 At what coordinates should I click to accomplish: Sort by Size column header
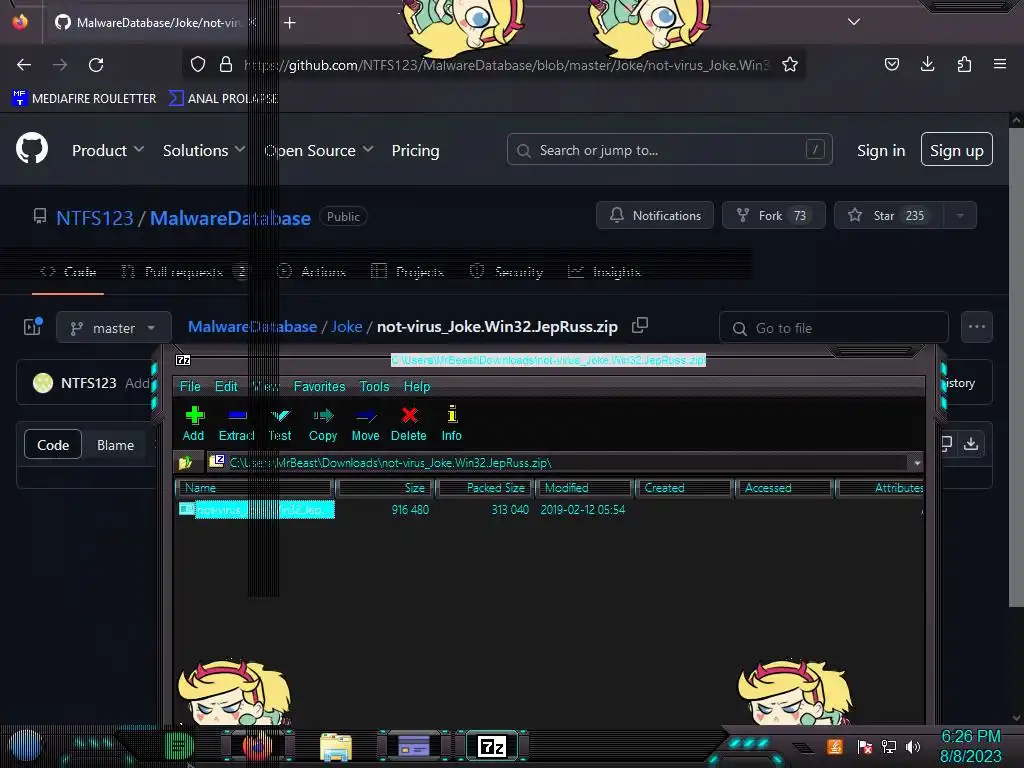[385, 488]
